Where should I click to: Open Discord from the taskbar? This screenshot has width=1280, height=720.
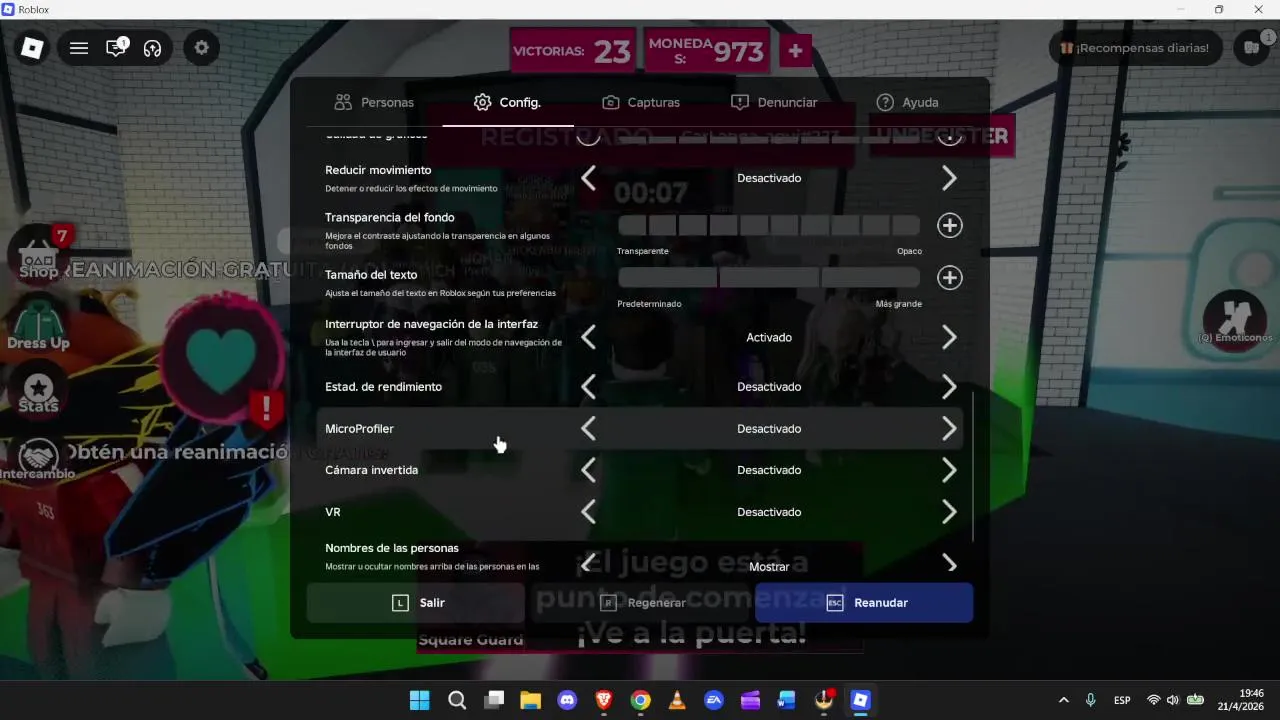[567, 700]
